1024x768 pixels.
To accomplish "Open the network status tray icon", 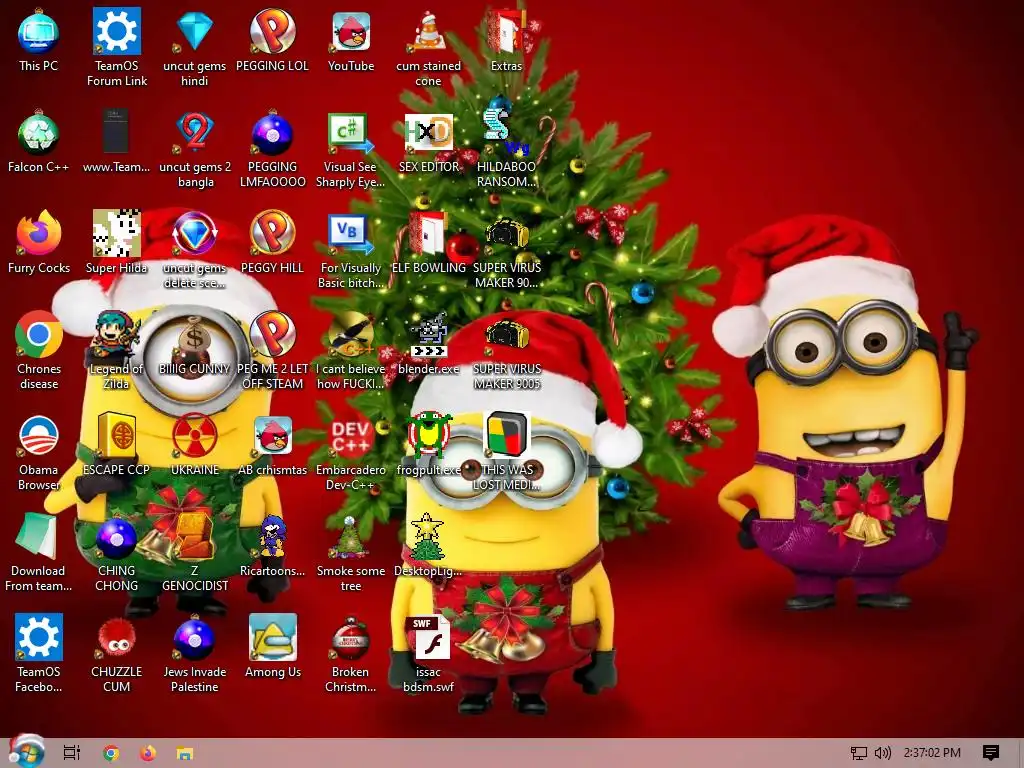I will [859, 753].
